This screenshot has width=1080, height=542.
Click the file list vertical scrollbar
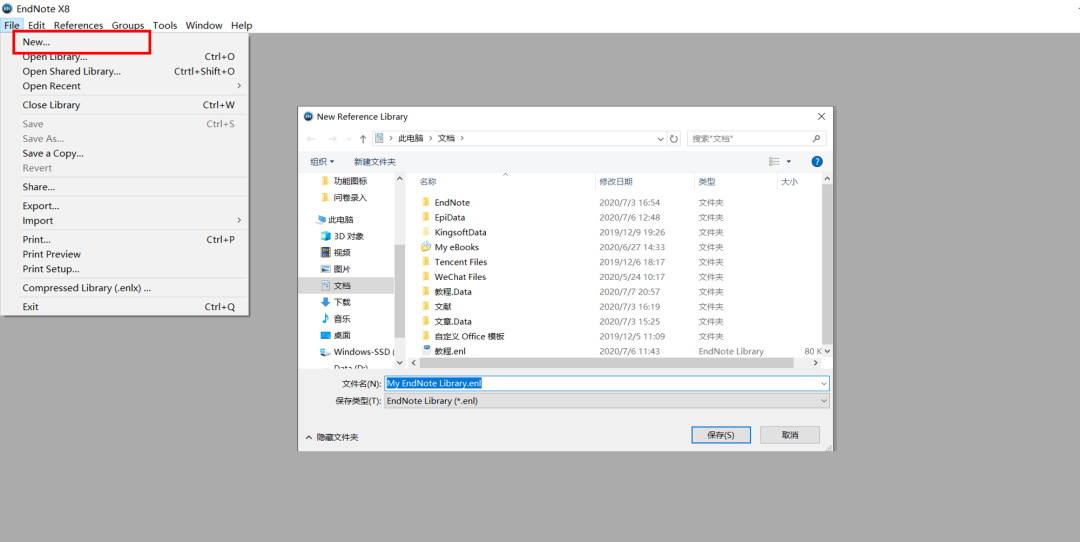click(827, 265)
